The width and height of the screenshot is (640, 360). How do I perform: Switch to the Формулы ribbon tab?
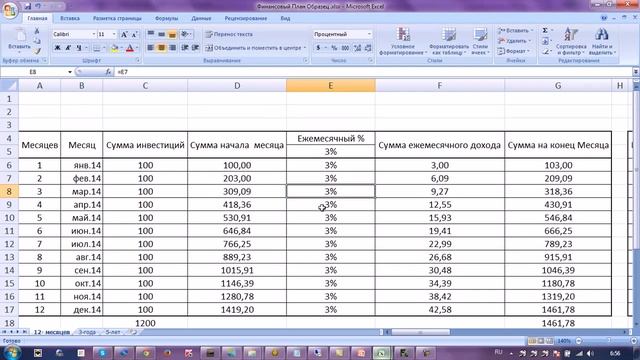[x=167, y=18]
